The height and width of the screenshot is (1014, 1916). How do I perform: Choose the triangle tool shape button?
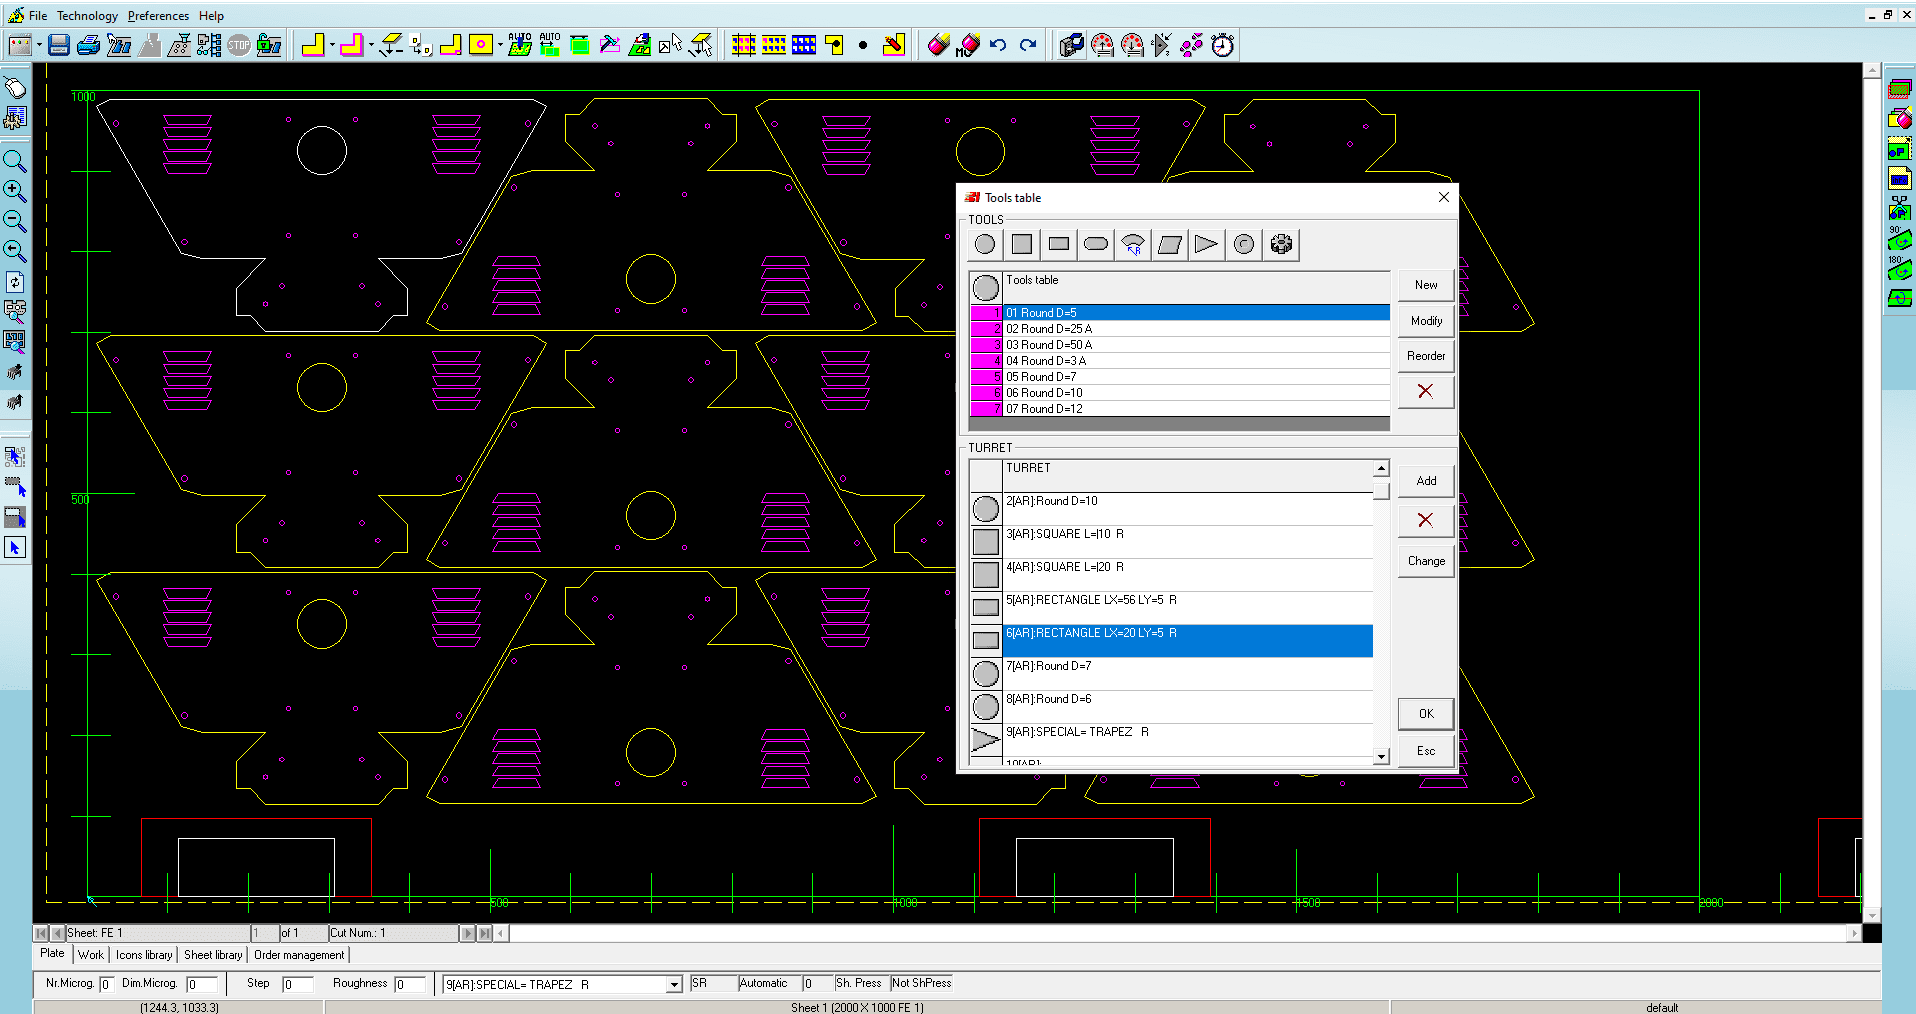point(1206,244)
